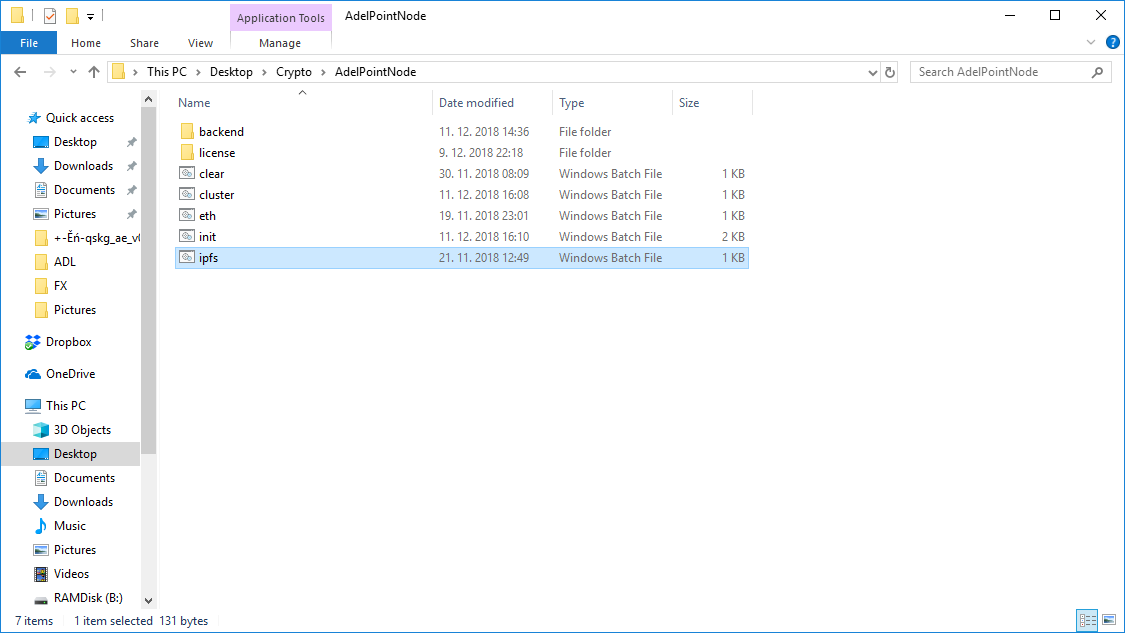Open Dropbox in navigation pane

click(x=68, y=342)
